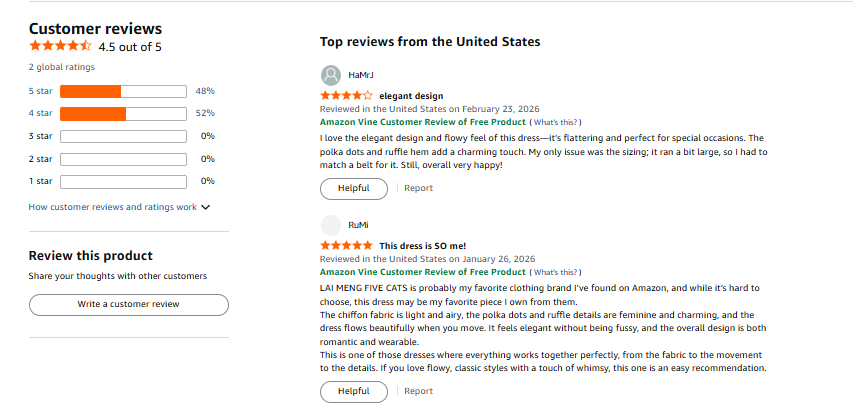This screenshot has height=418, width=853.
Task: Report RuMi's dress review
Action: click(418, 391)
